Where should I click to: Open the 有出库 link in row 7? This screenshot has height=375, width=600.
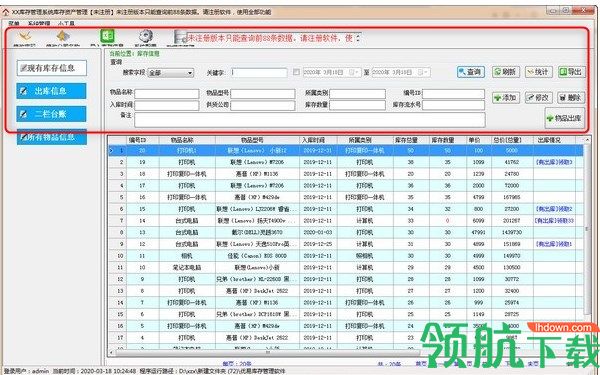[x=554, y=221]
